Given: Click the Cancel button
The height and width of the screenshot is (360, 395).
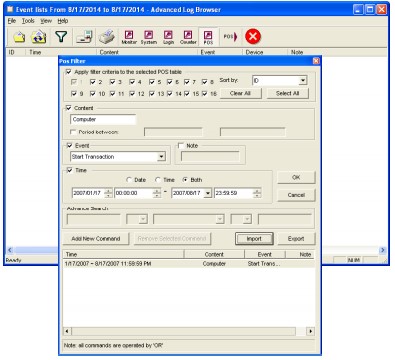Looking at the screenshot, I should (296, 195).
